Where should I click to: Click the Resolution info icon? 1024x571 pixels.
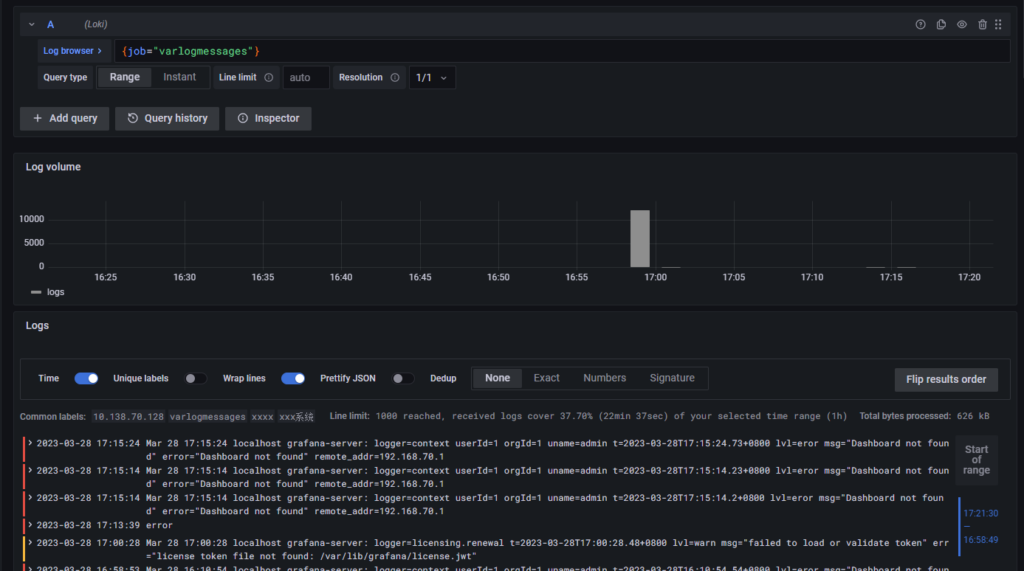coord(395,77)
